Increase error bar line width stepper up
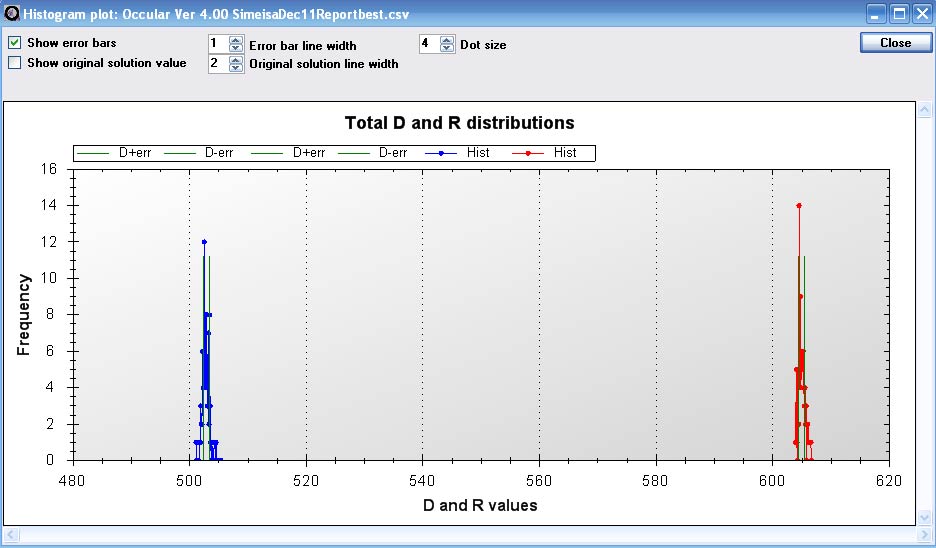Image resolution: width=936 pixels, height=548 pixels. coord(236,41)
